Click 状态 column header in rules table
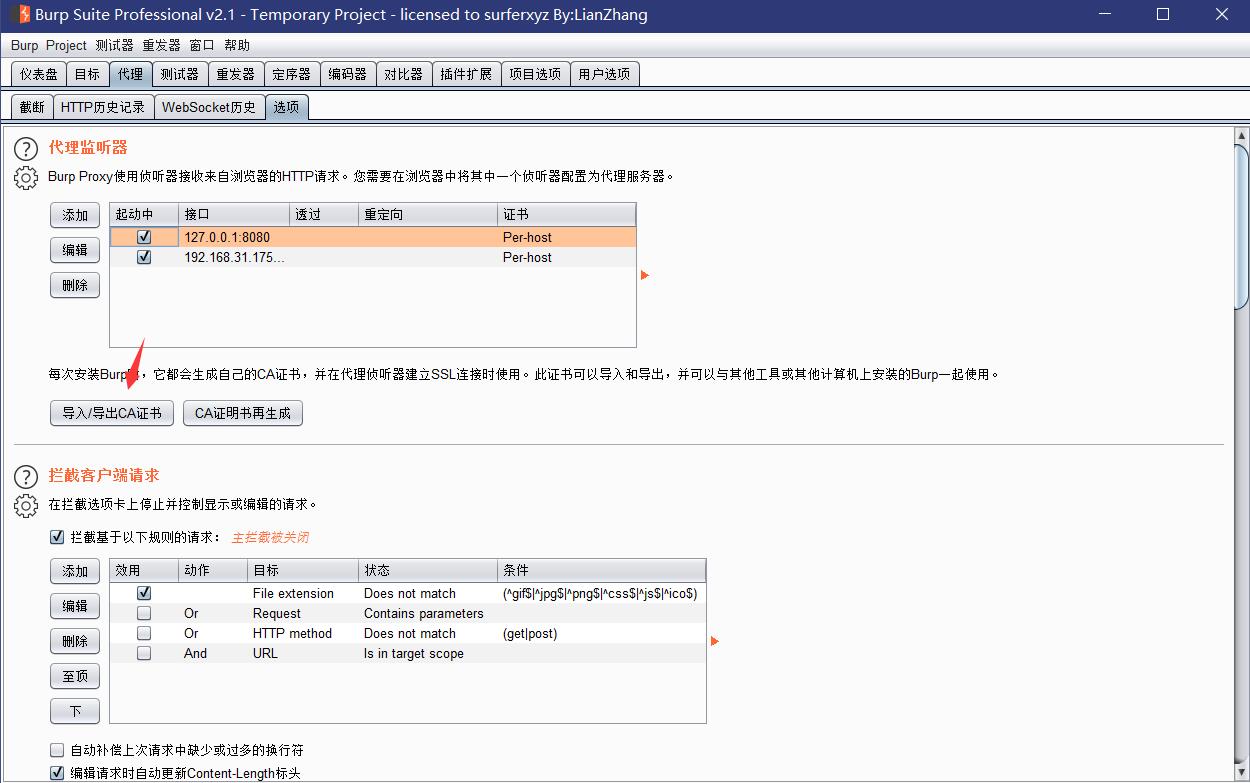 tap(428, 570)
